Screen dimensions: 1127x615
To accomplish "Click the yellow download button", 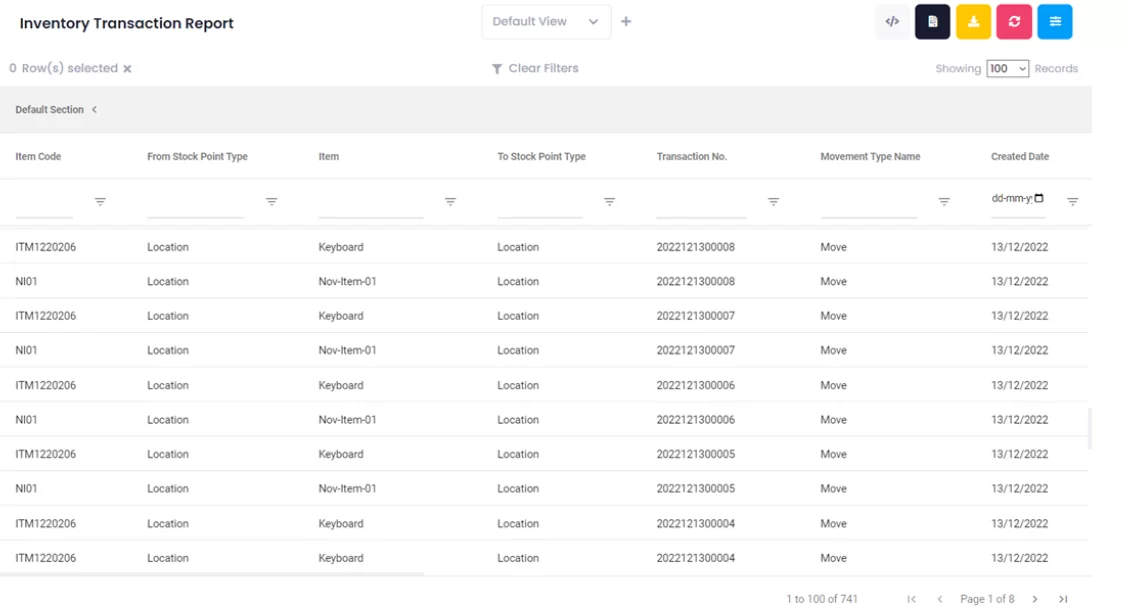I will tap(973, 22).
